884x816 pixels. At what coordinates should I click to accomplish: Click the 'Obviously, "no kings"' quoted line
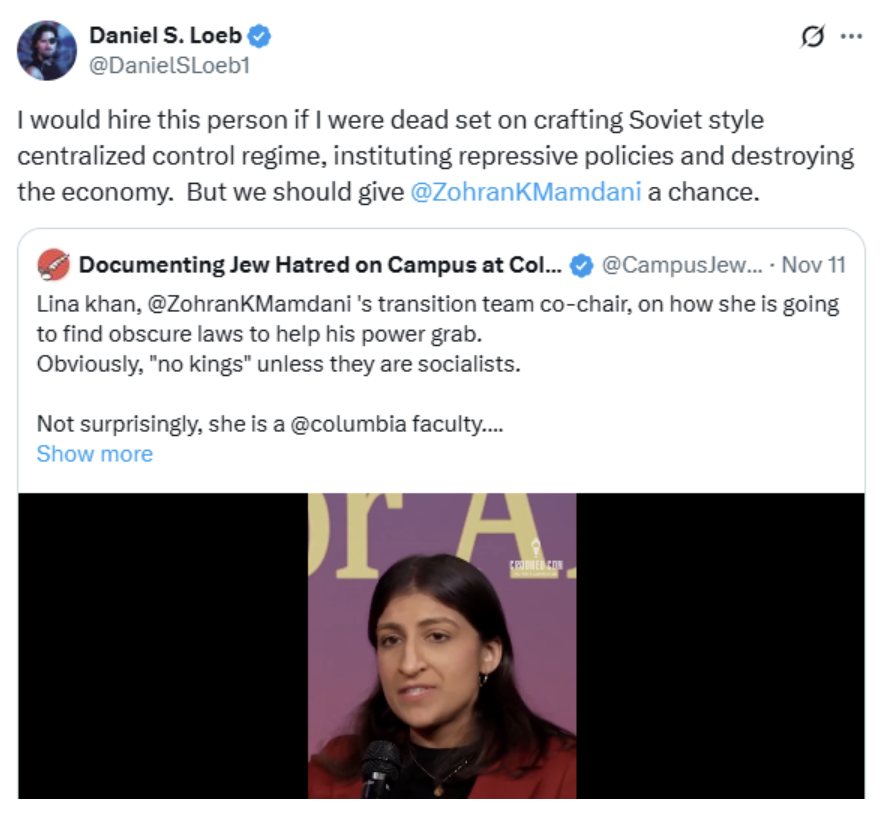(278, 364)
